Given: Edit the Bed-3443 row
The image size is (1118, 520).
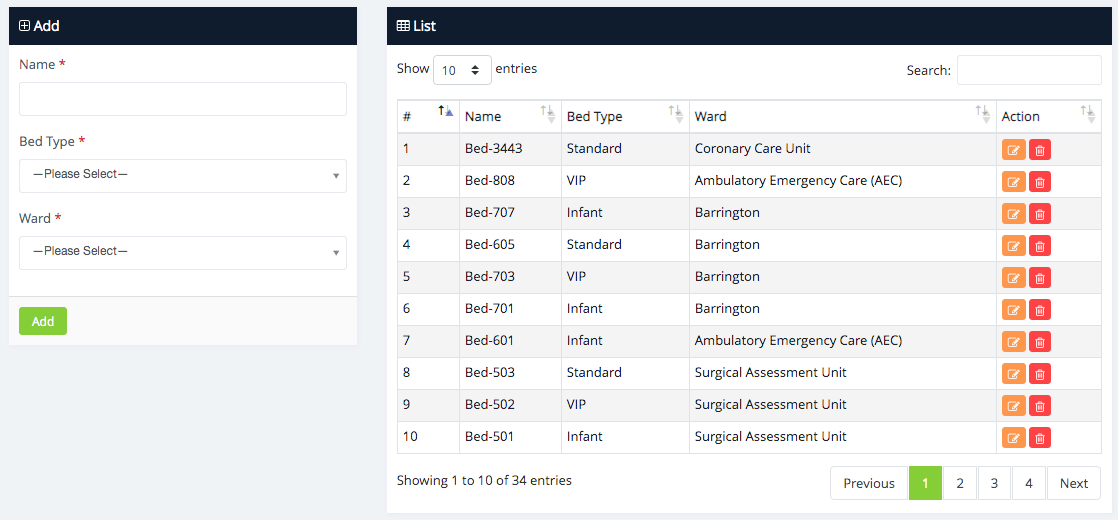Looking at the screenshot, I should (x=1014, y=149).
